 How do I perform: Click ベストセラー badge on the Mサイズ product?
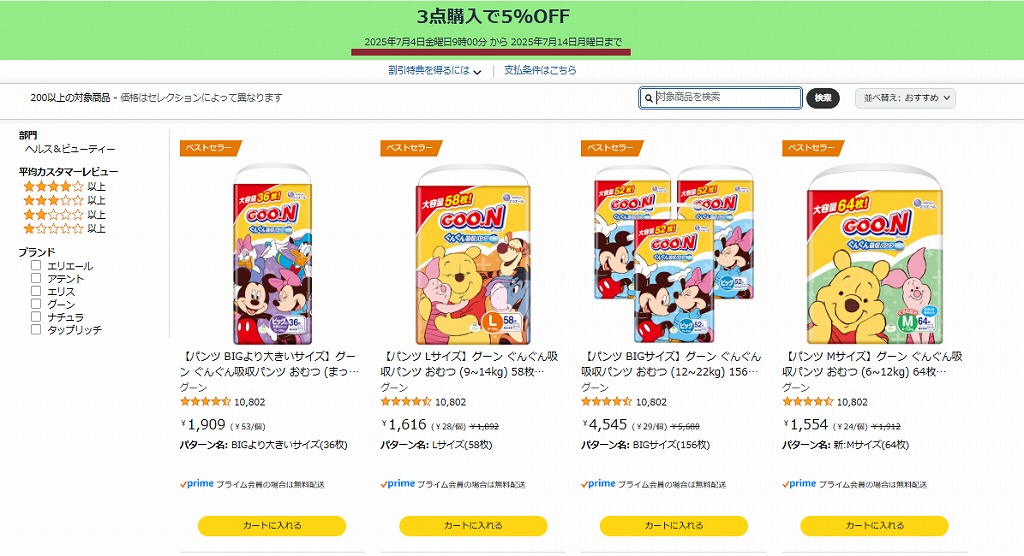(812, 148)
